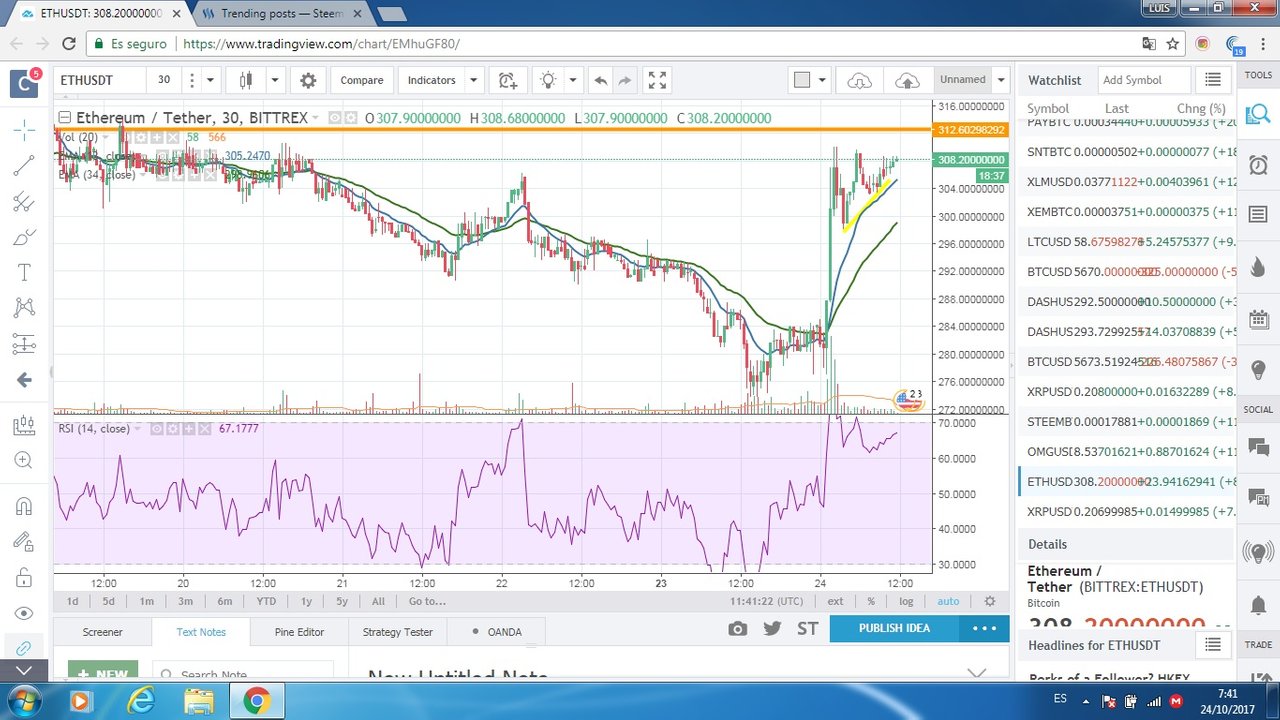The width and height of the screenshot is (1280, 720).
Task: Open the Watchlist list menu icon
Action: pos(1213,80)
